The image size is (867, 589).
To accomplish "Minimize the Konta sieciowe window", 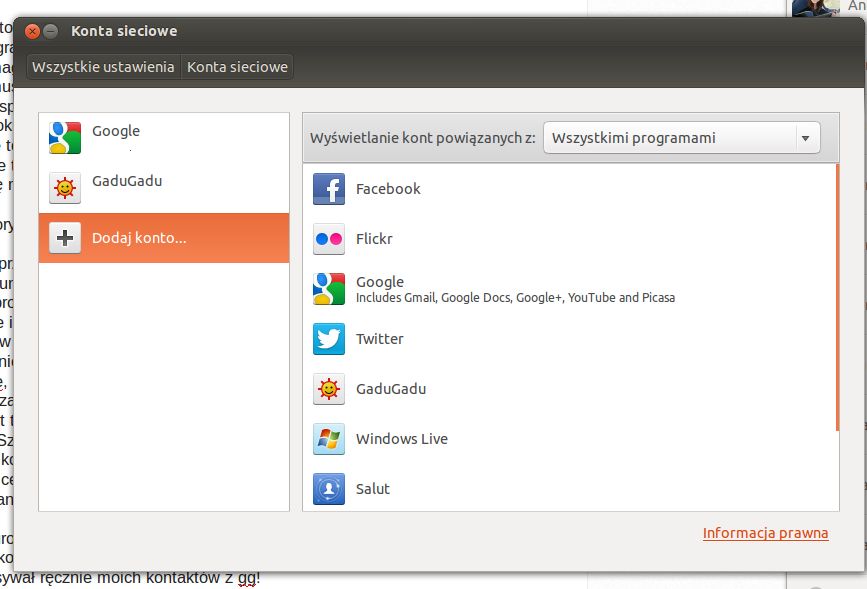I will 50,32.
